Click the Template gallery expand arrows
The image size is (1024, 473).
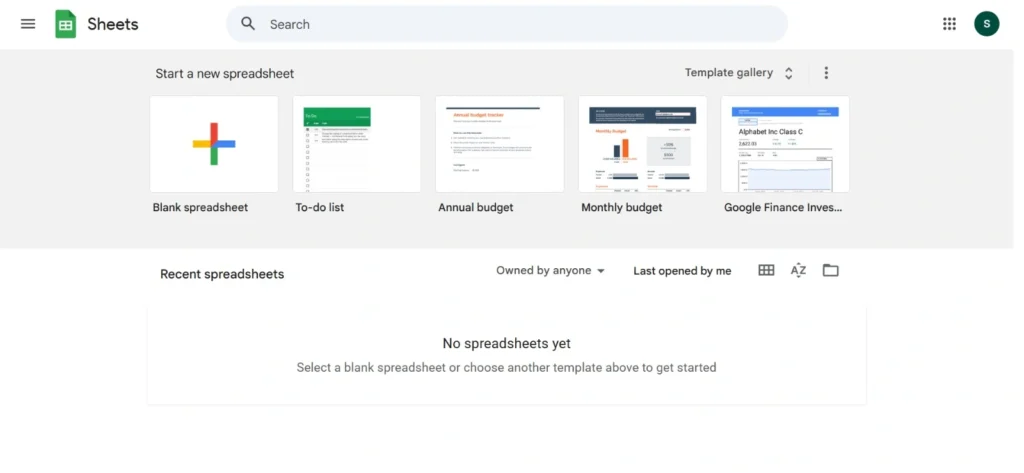tap(788, 73)
